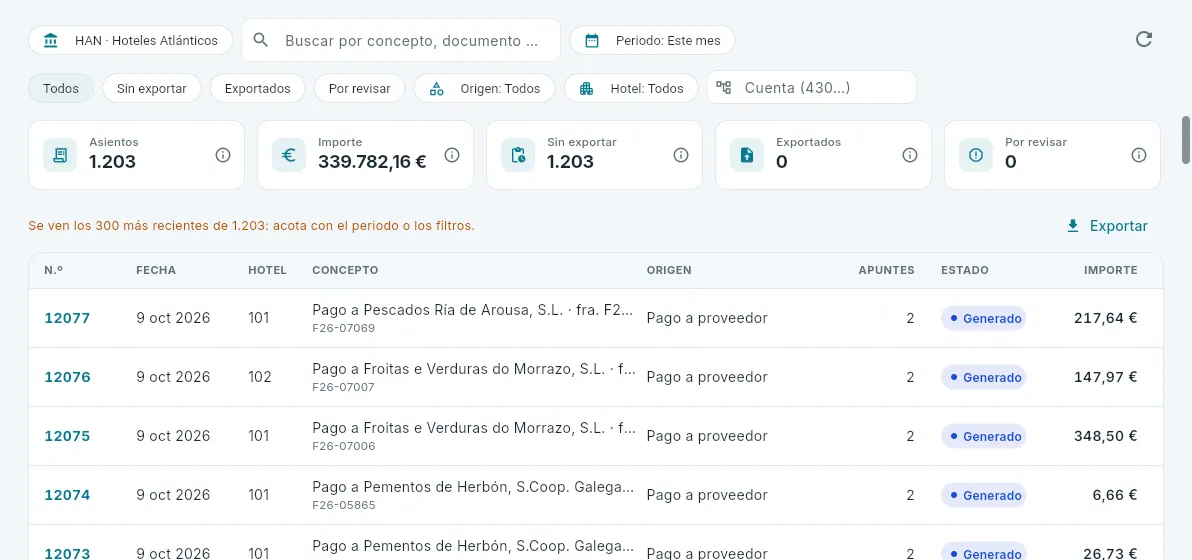Open the Hotel: Todos dropdown
The image size is (1192, 560).
(x=631, y=88)
